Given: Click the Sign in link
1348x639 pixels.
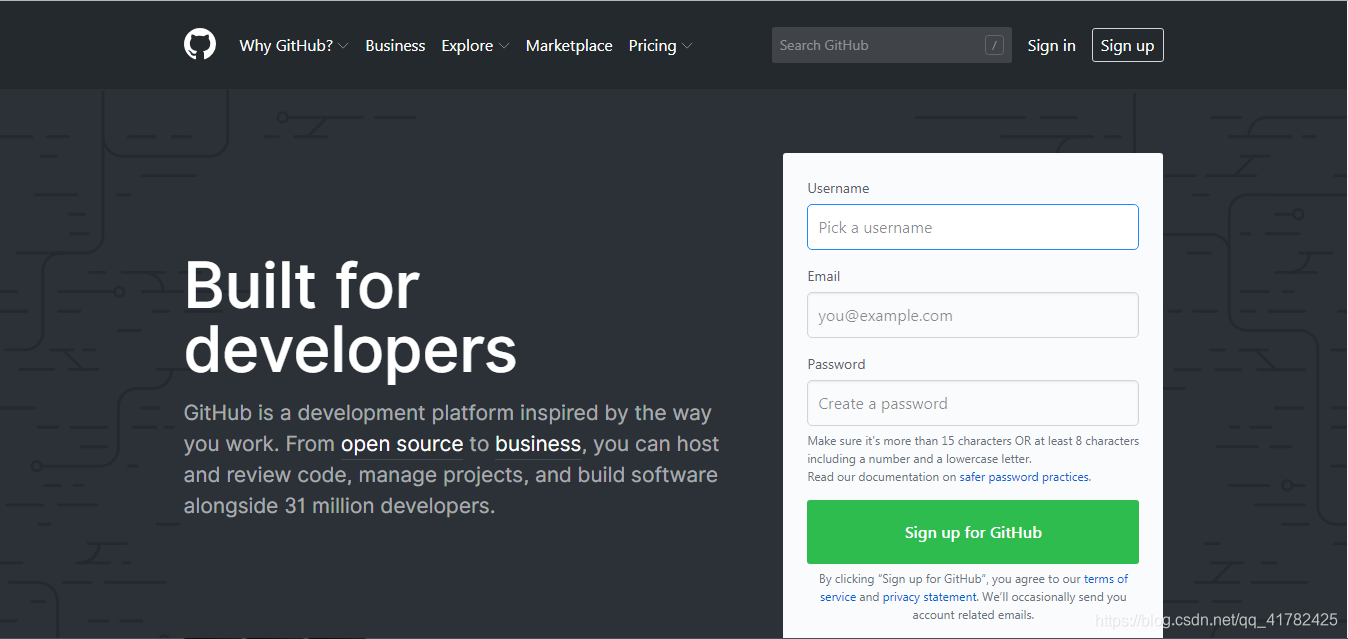Looking at the screenshot, I should coord(1051,46).
